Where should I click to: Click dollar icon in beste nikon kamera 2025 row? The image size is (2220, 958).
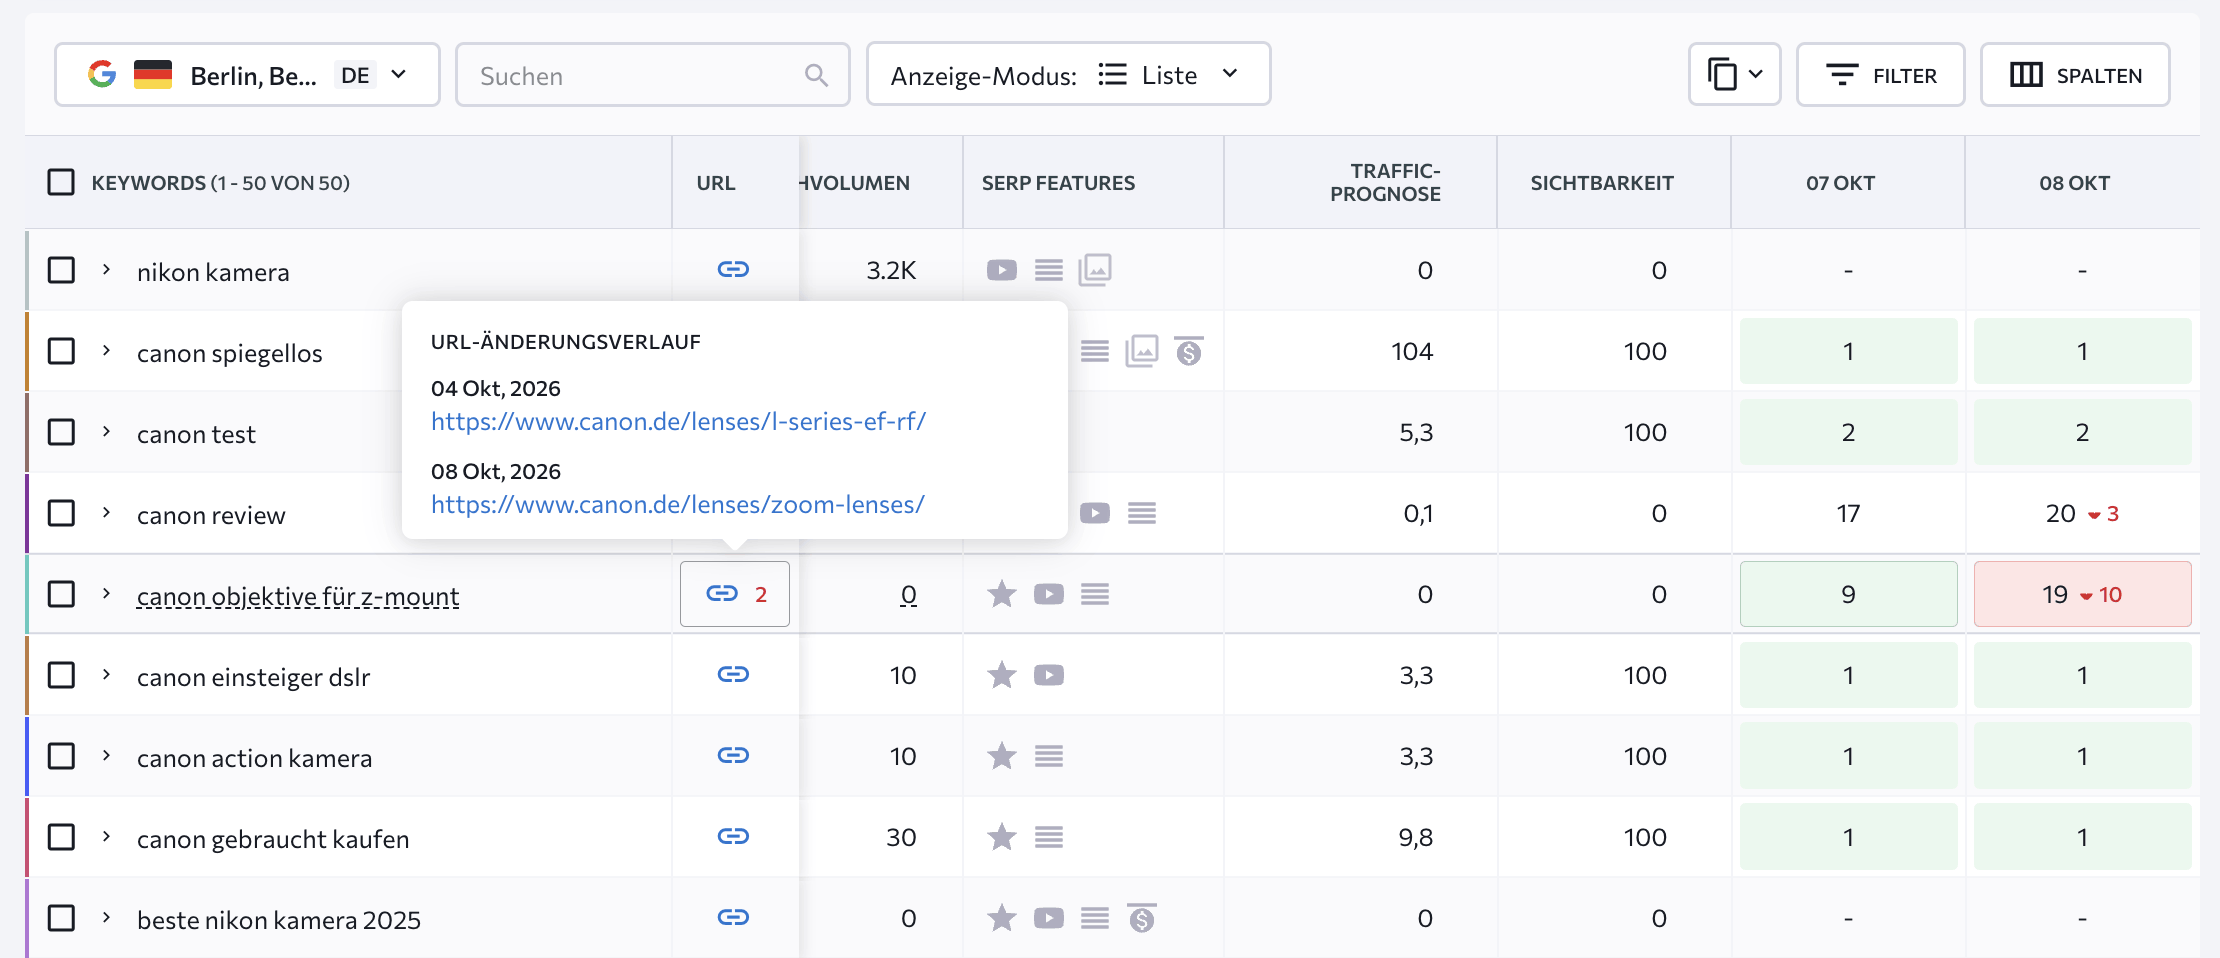(x=1141, y=918)
